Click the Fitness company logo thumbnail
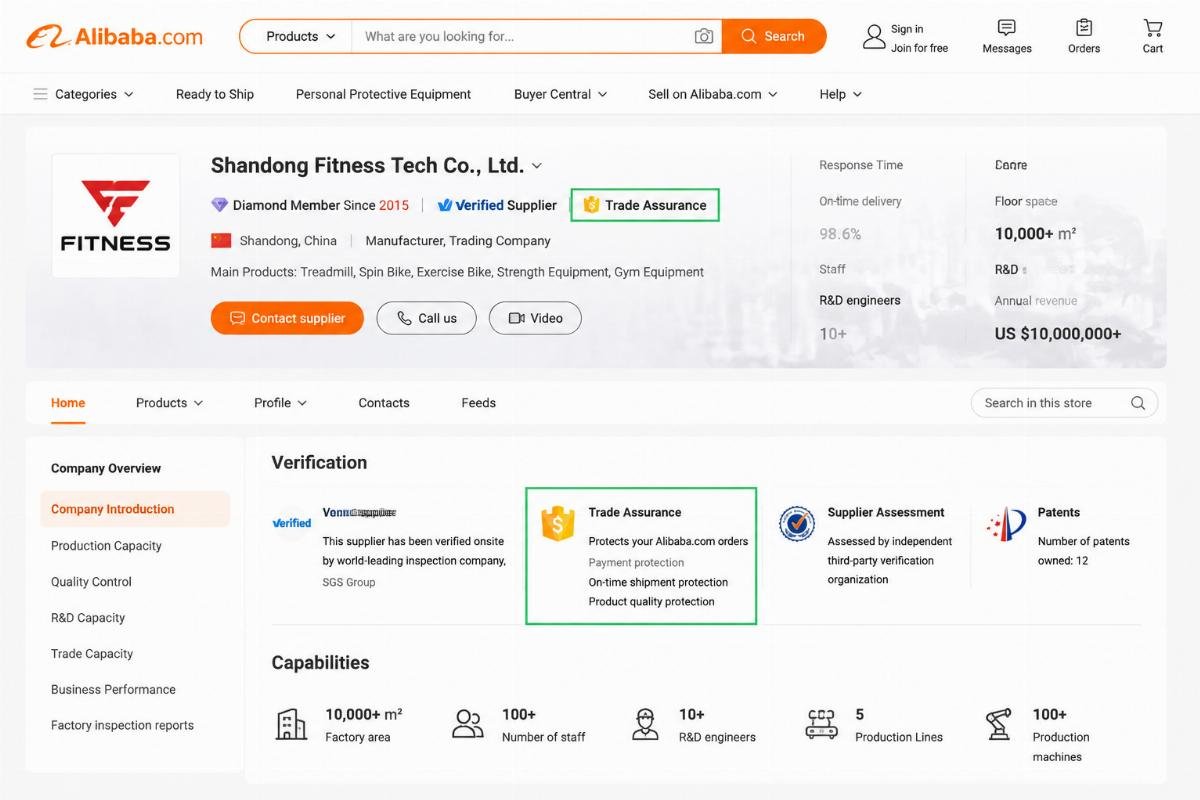Screen dimensions: 1200x800 115,215
